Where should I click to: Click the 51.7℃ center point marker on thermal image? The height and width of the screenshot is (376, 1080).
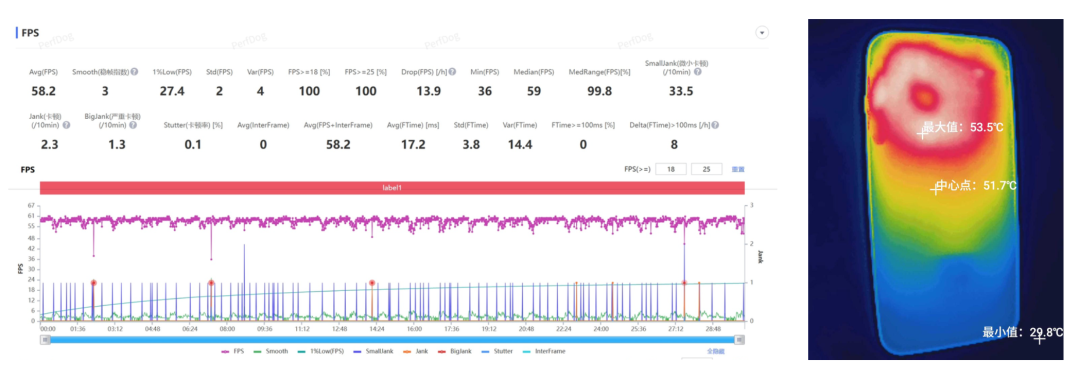coord(936,189)
